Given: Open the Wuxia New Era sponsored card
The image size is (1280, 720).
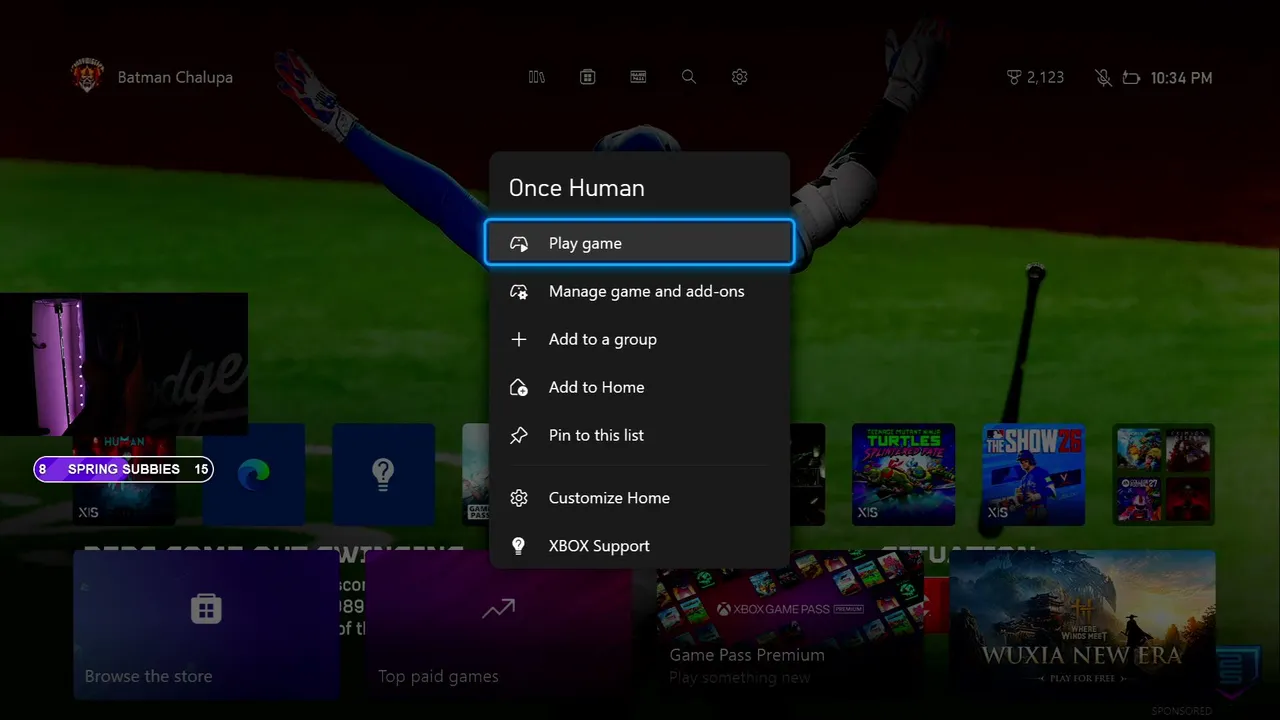Looking at the screenshot, I should 1082,624.
